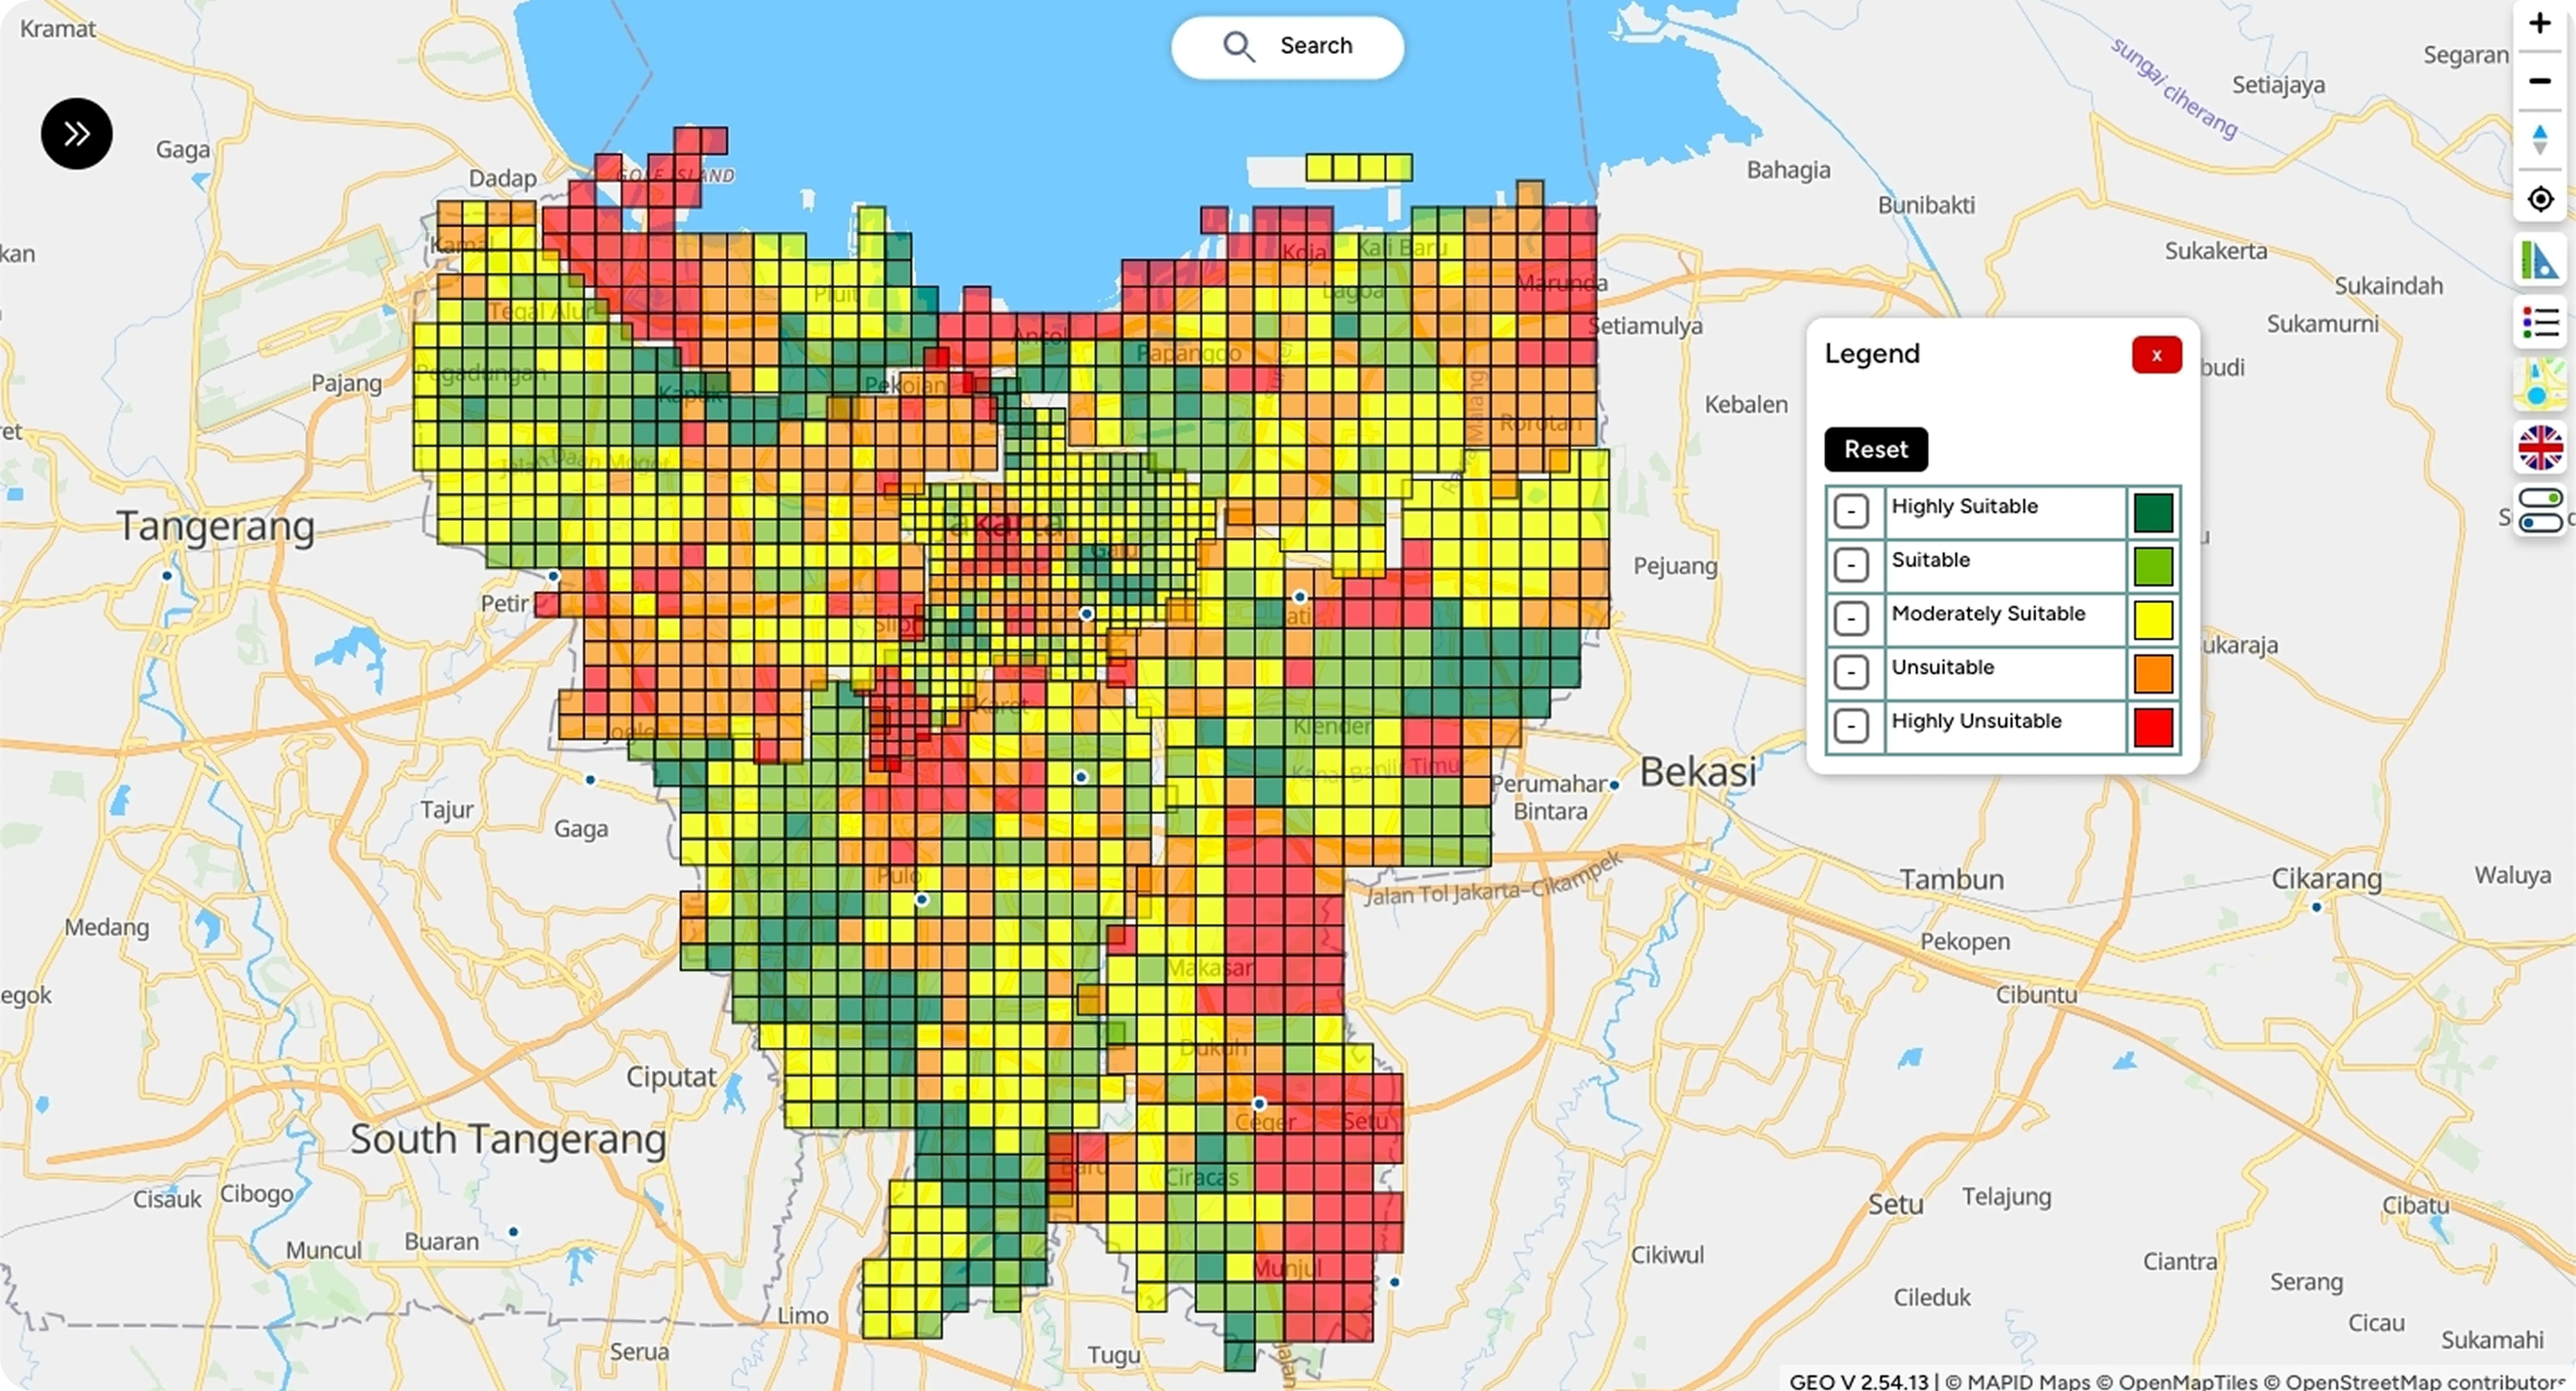
Task: Zoom out with the minus button
Action: click(x=2539, y=81)
